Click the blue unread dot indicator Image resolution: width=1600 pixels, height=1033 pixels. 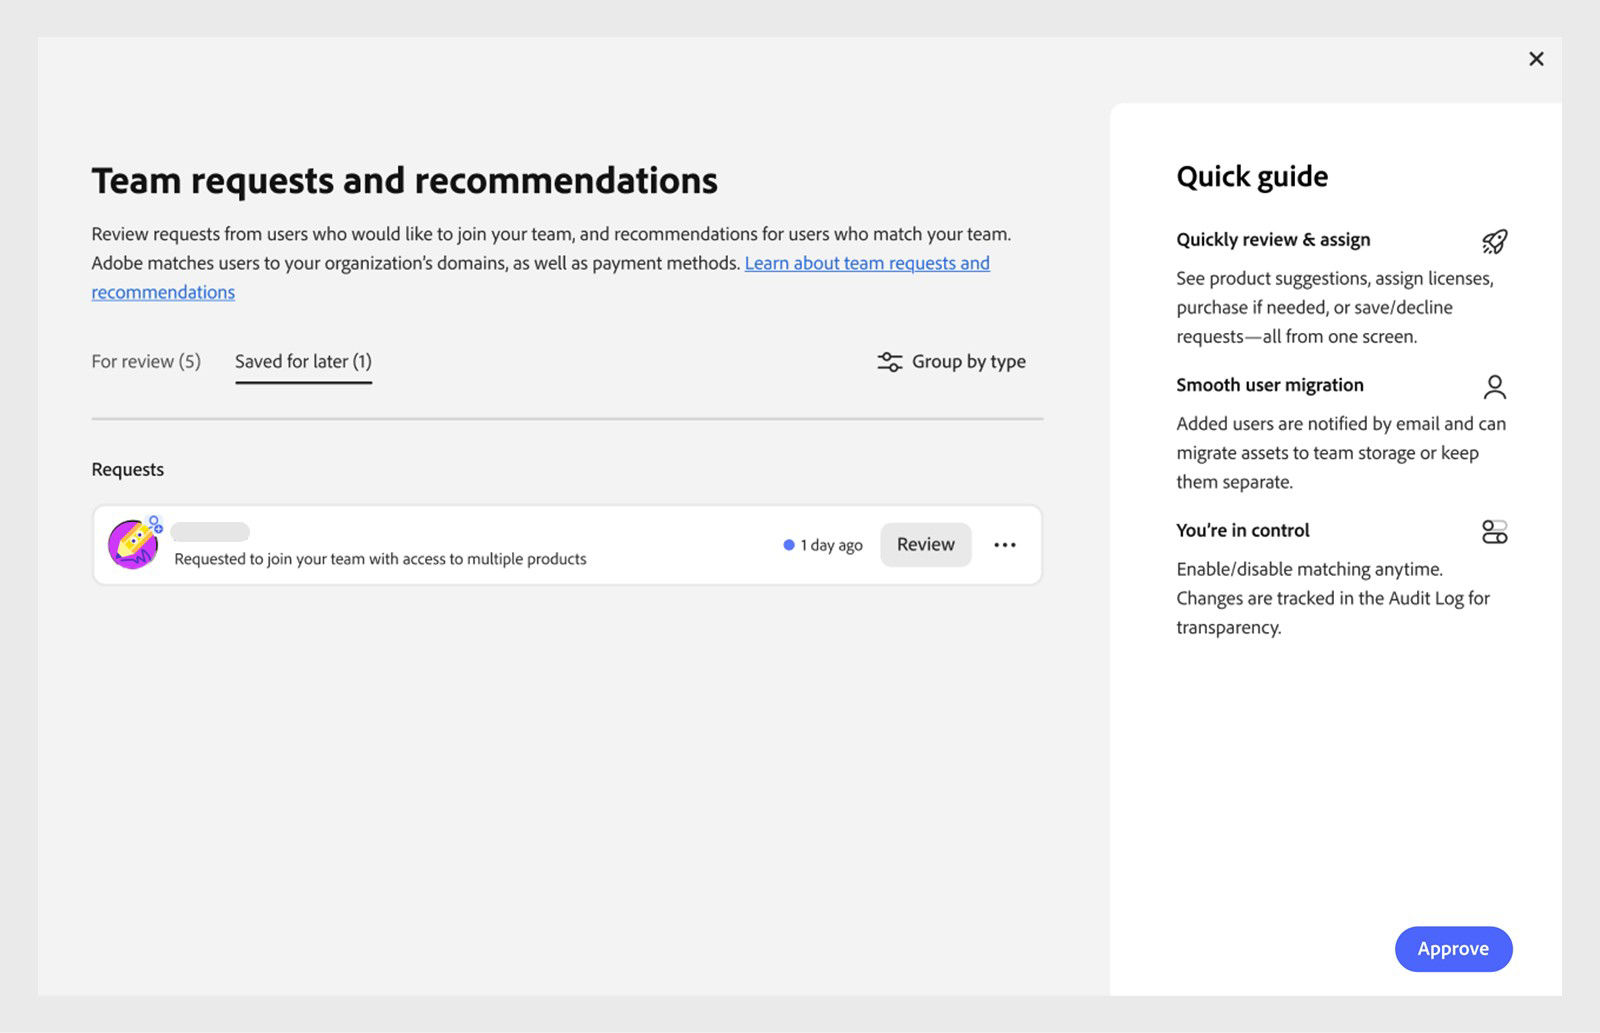pos(789,545)
